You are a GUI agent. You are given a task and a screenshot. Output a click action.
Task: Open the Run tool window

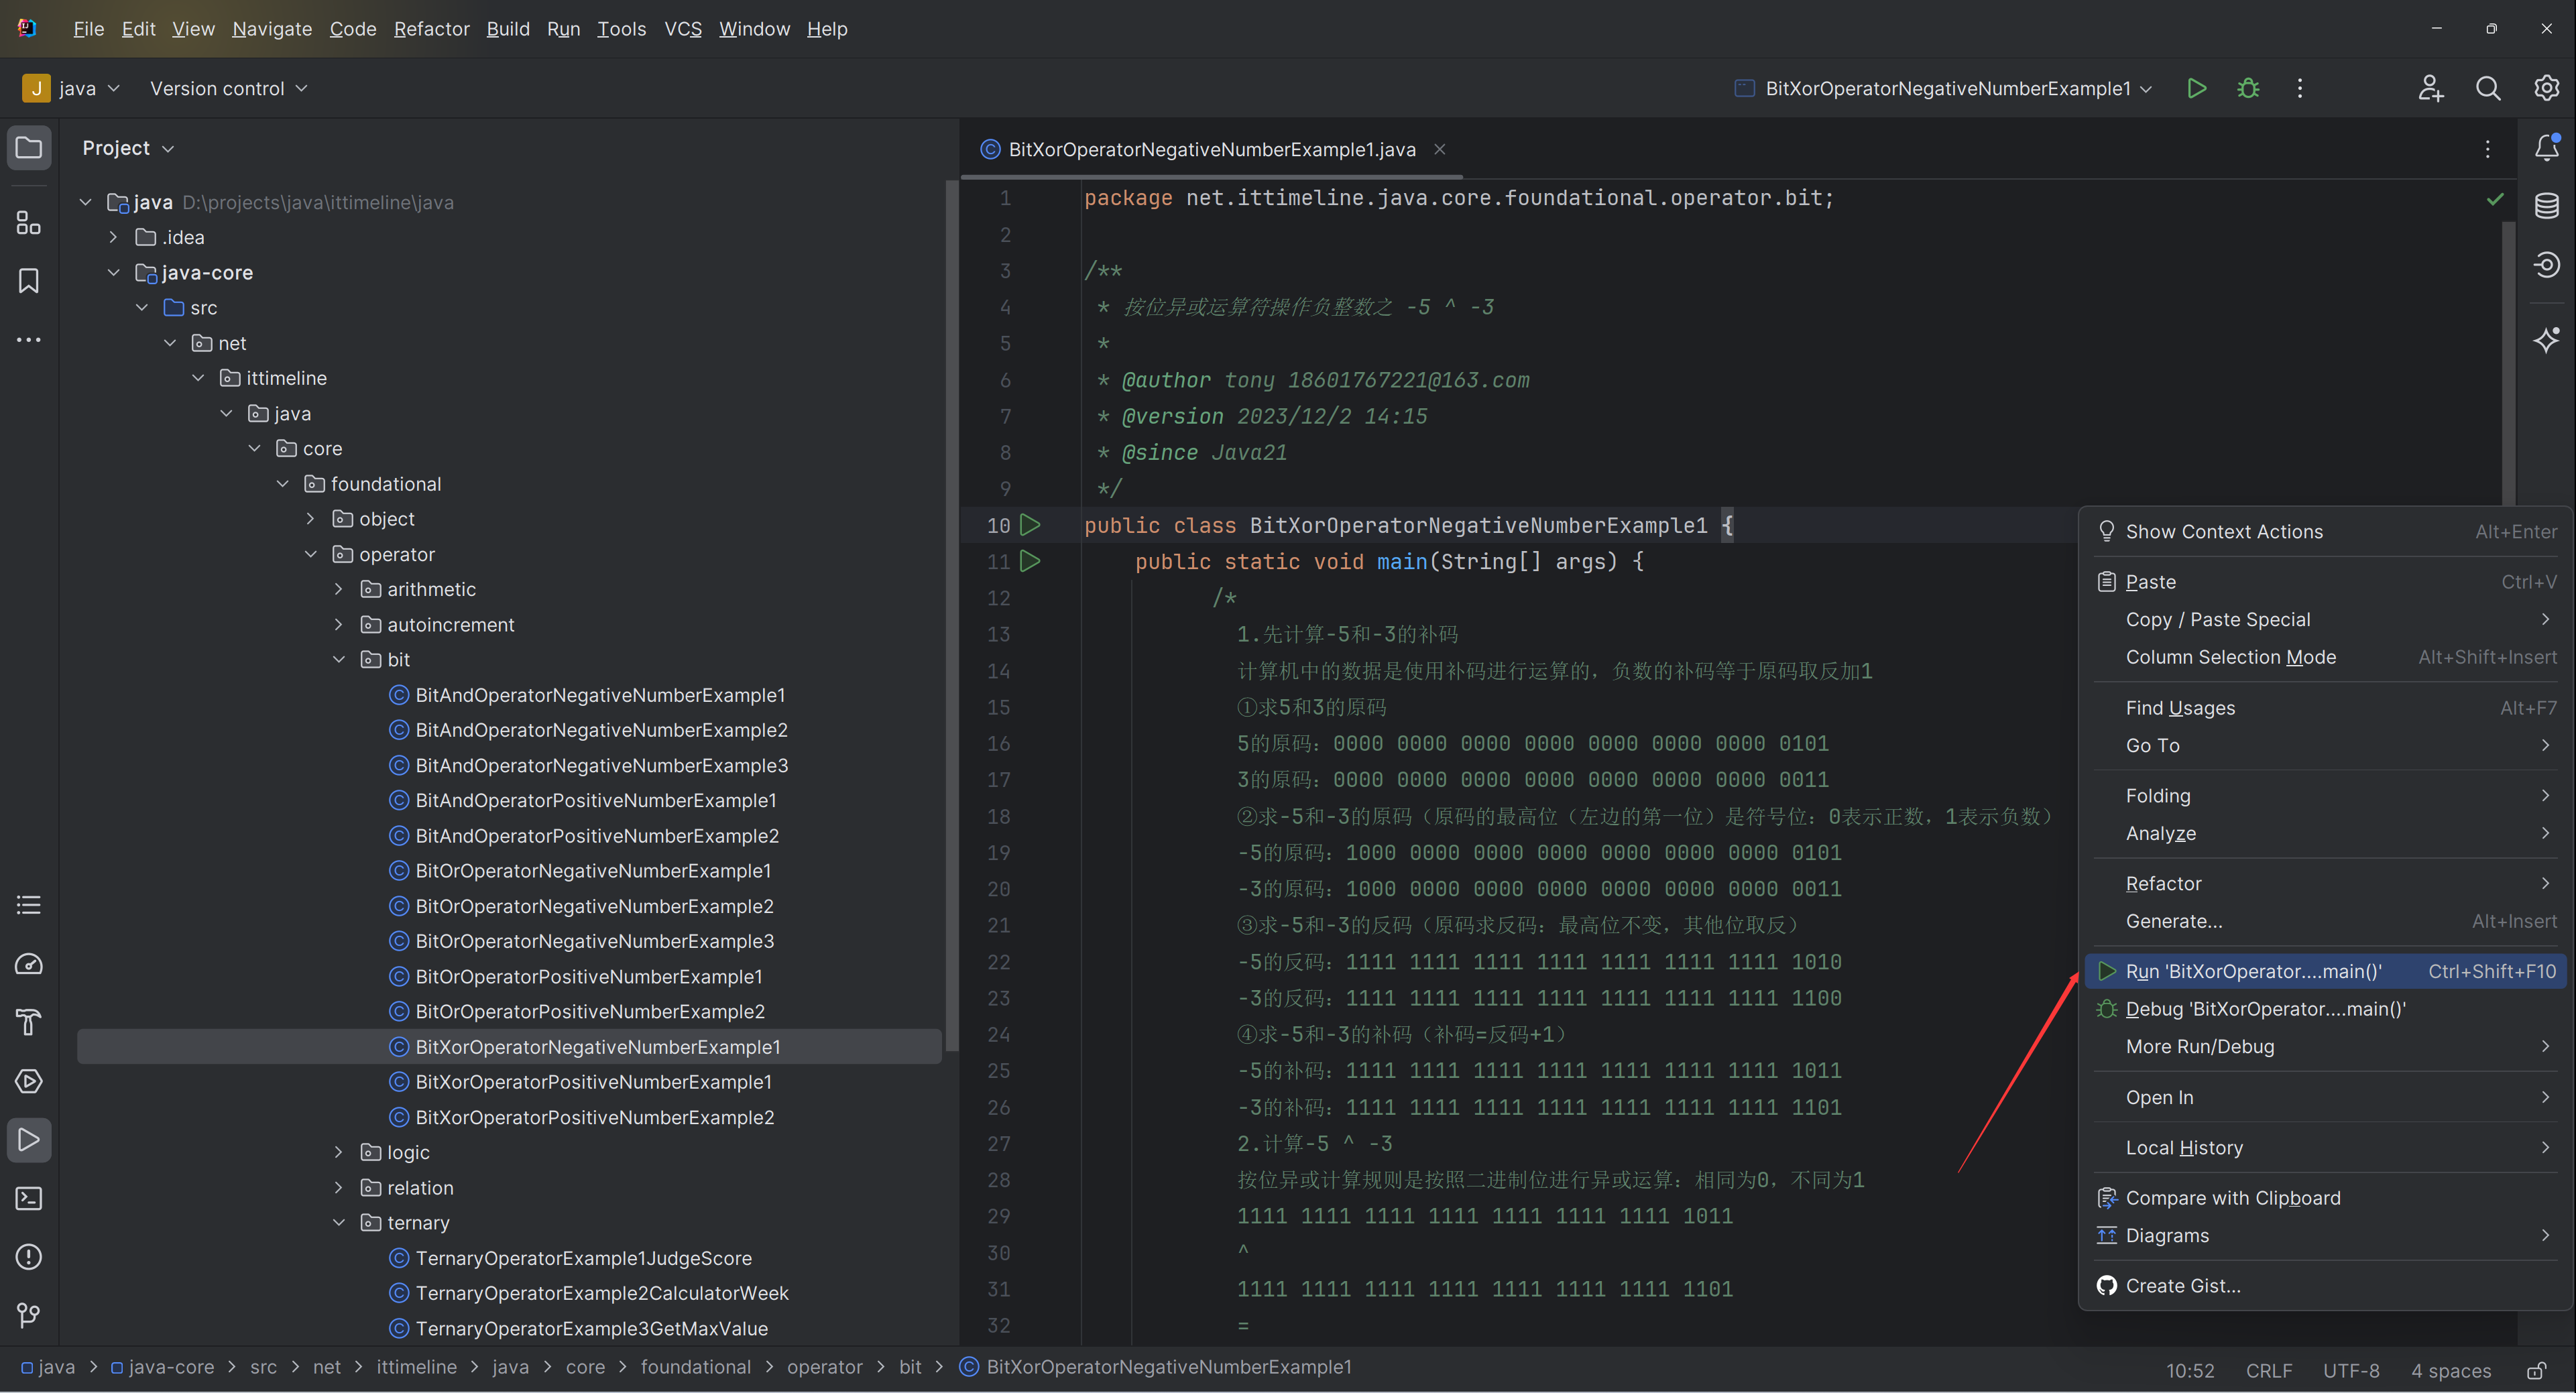(x=29, y=1140)
